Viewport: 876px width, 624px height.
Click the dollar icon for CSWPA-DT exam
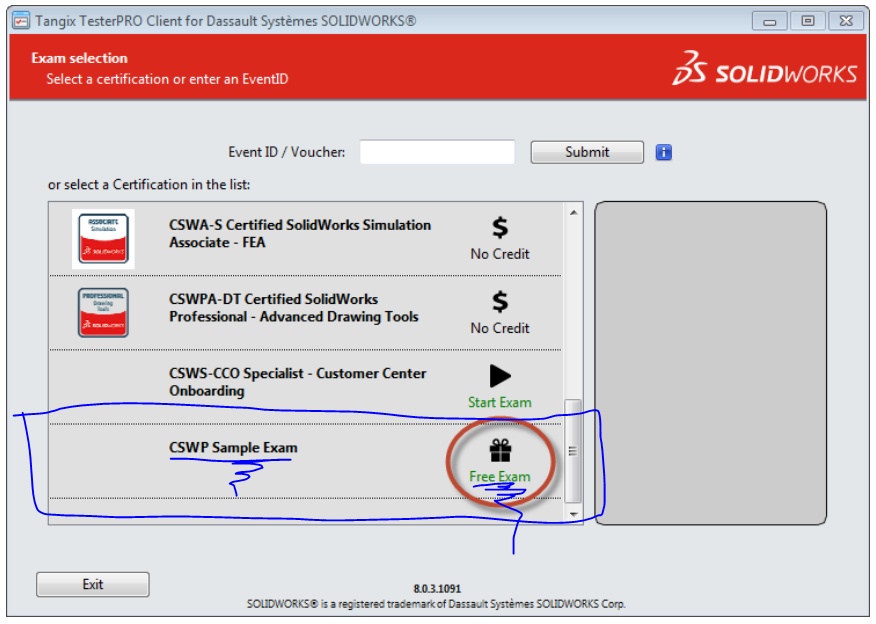[x=500, y=301]
